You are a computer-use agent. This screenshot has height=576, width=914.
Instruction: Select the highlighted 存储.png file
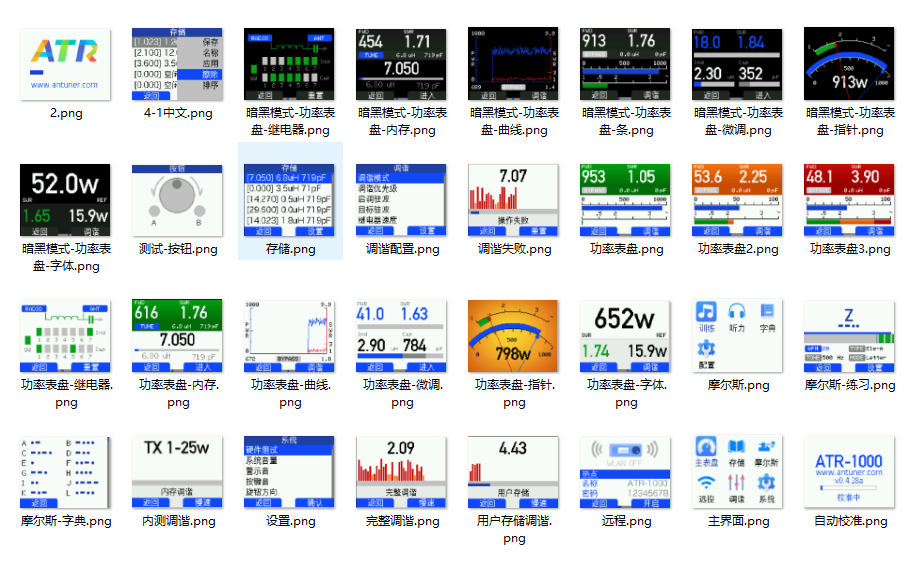[x=290, y=200]
